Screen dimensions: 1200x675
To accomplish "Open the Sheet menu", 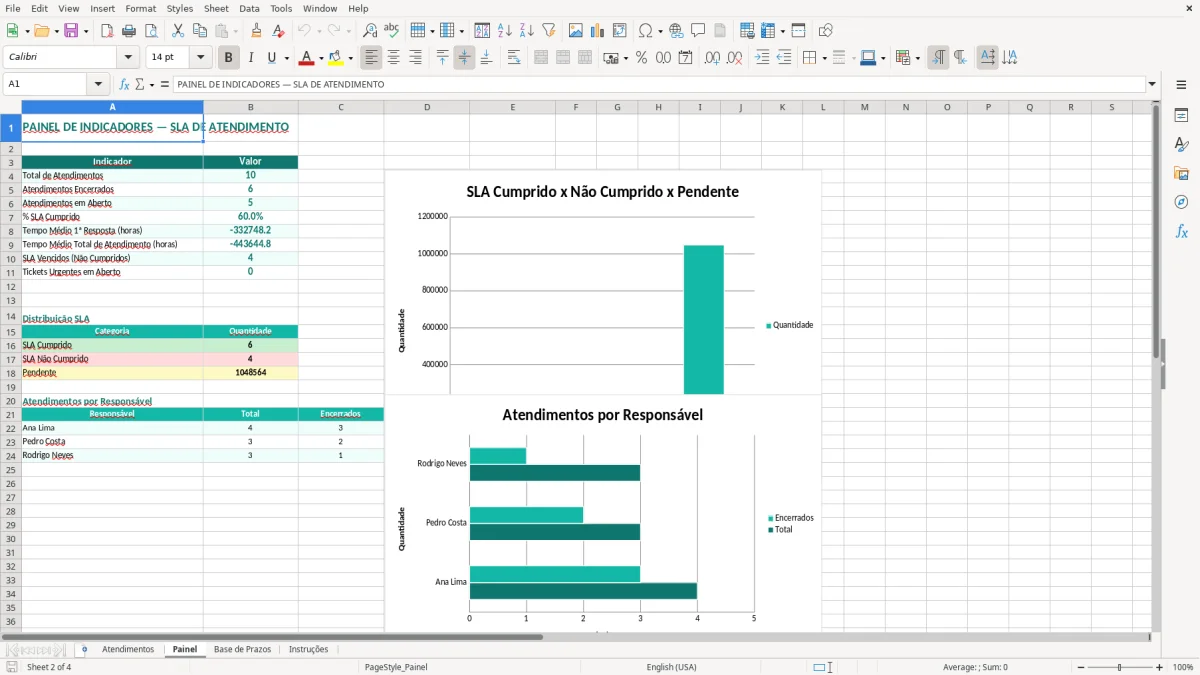I will point(216,8).
